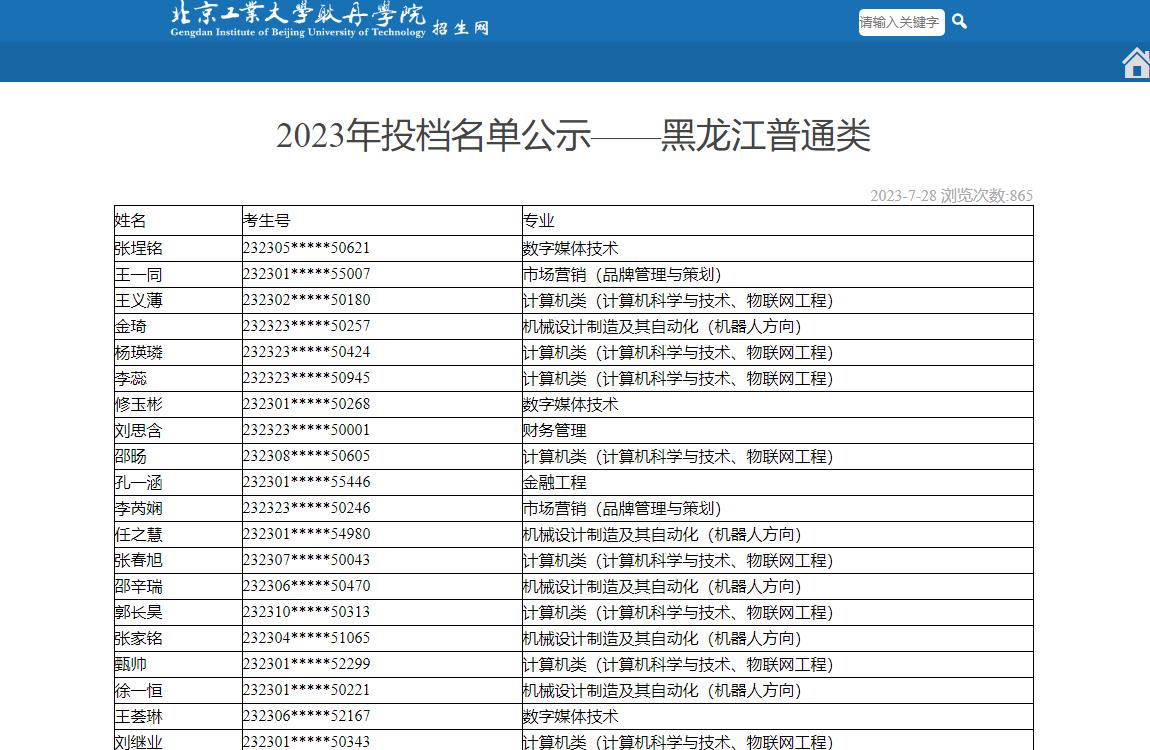Select exam number 232301*****54980
This screenshot has height=750, width=1150.
click(x=307, y=534)
